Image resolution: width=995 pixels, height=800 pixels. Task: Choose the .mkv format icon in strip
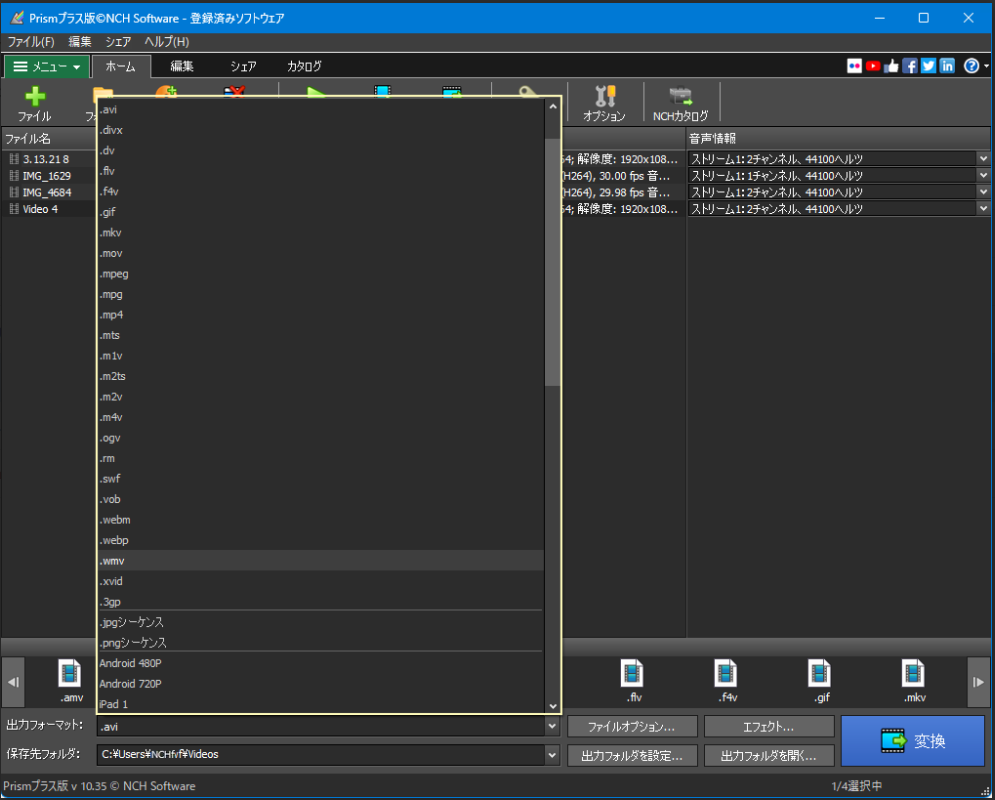(x=914, y=681)
